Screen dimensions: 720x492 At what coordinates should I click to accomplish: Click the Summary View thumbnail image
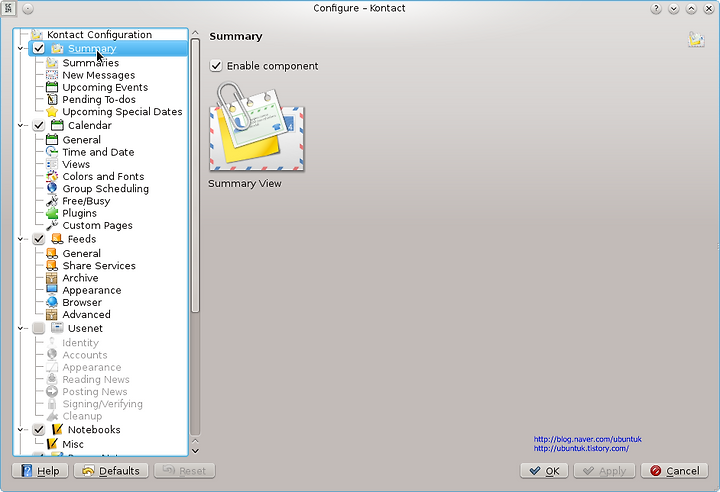[256, 126]
